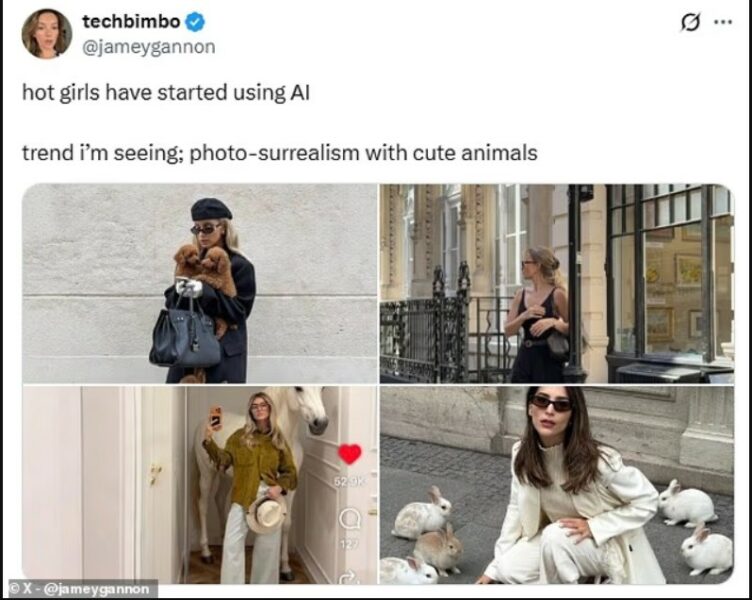Open the three-dot more options menu
The image size is (752, 600).
tap(723, 22)
